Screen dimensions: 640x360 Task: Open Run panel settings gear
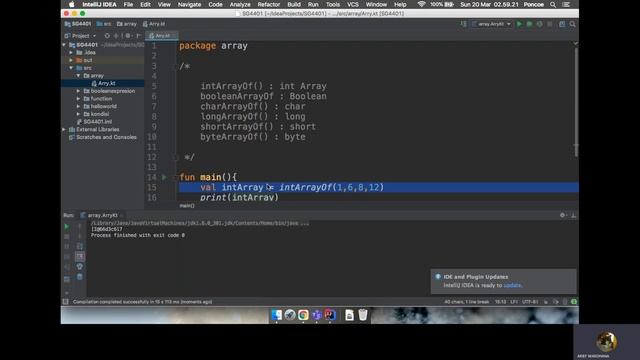pos(562,215)
